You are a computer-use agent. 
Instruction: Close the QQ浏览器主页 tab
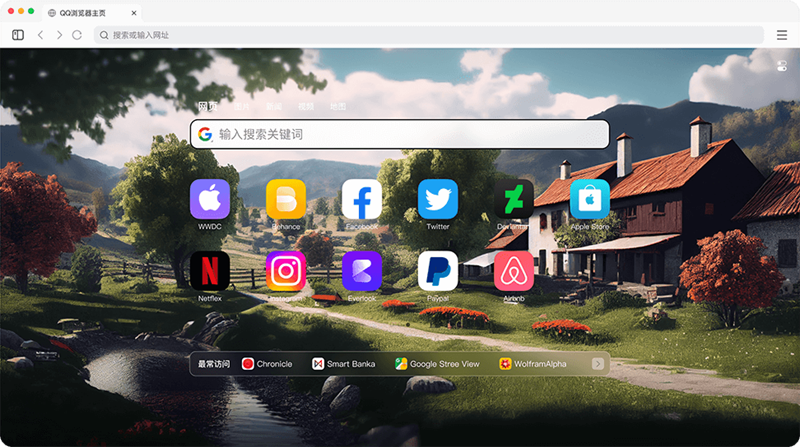click(x=134, y=13)
